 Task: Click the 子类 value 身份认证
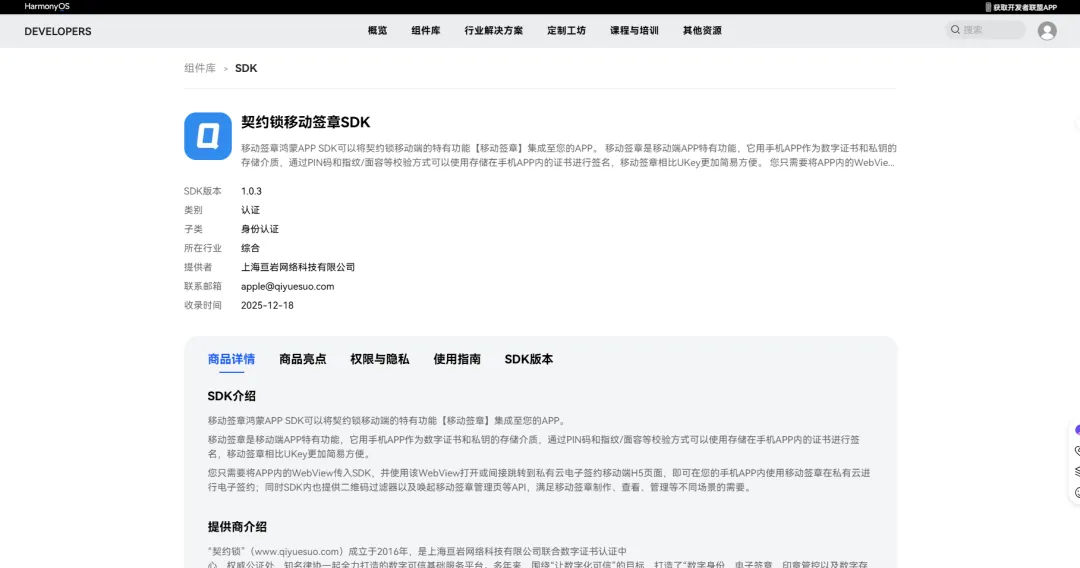click(260, 229)
